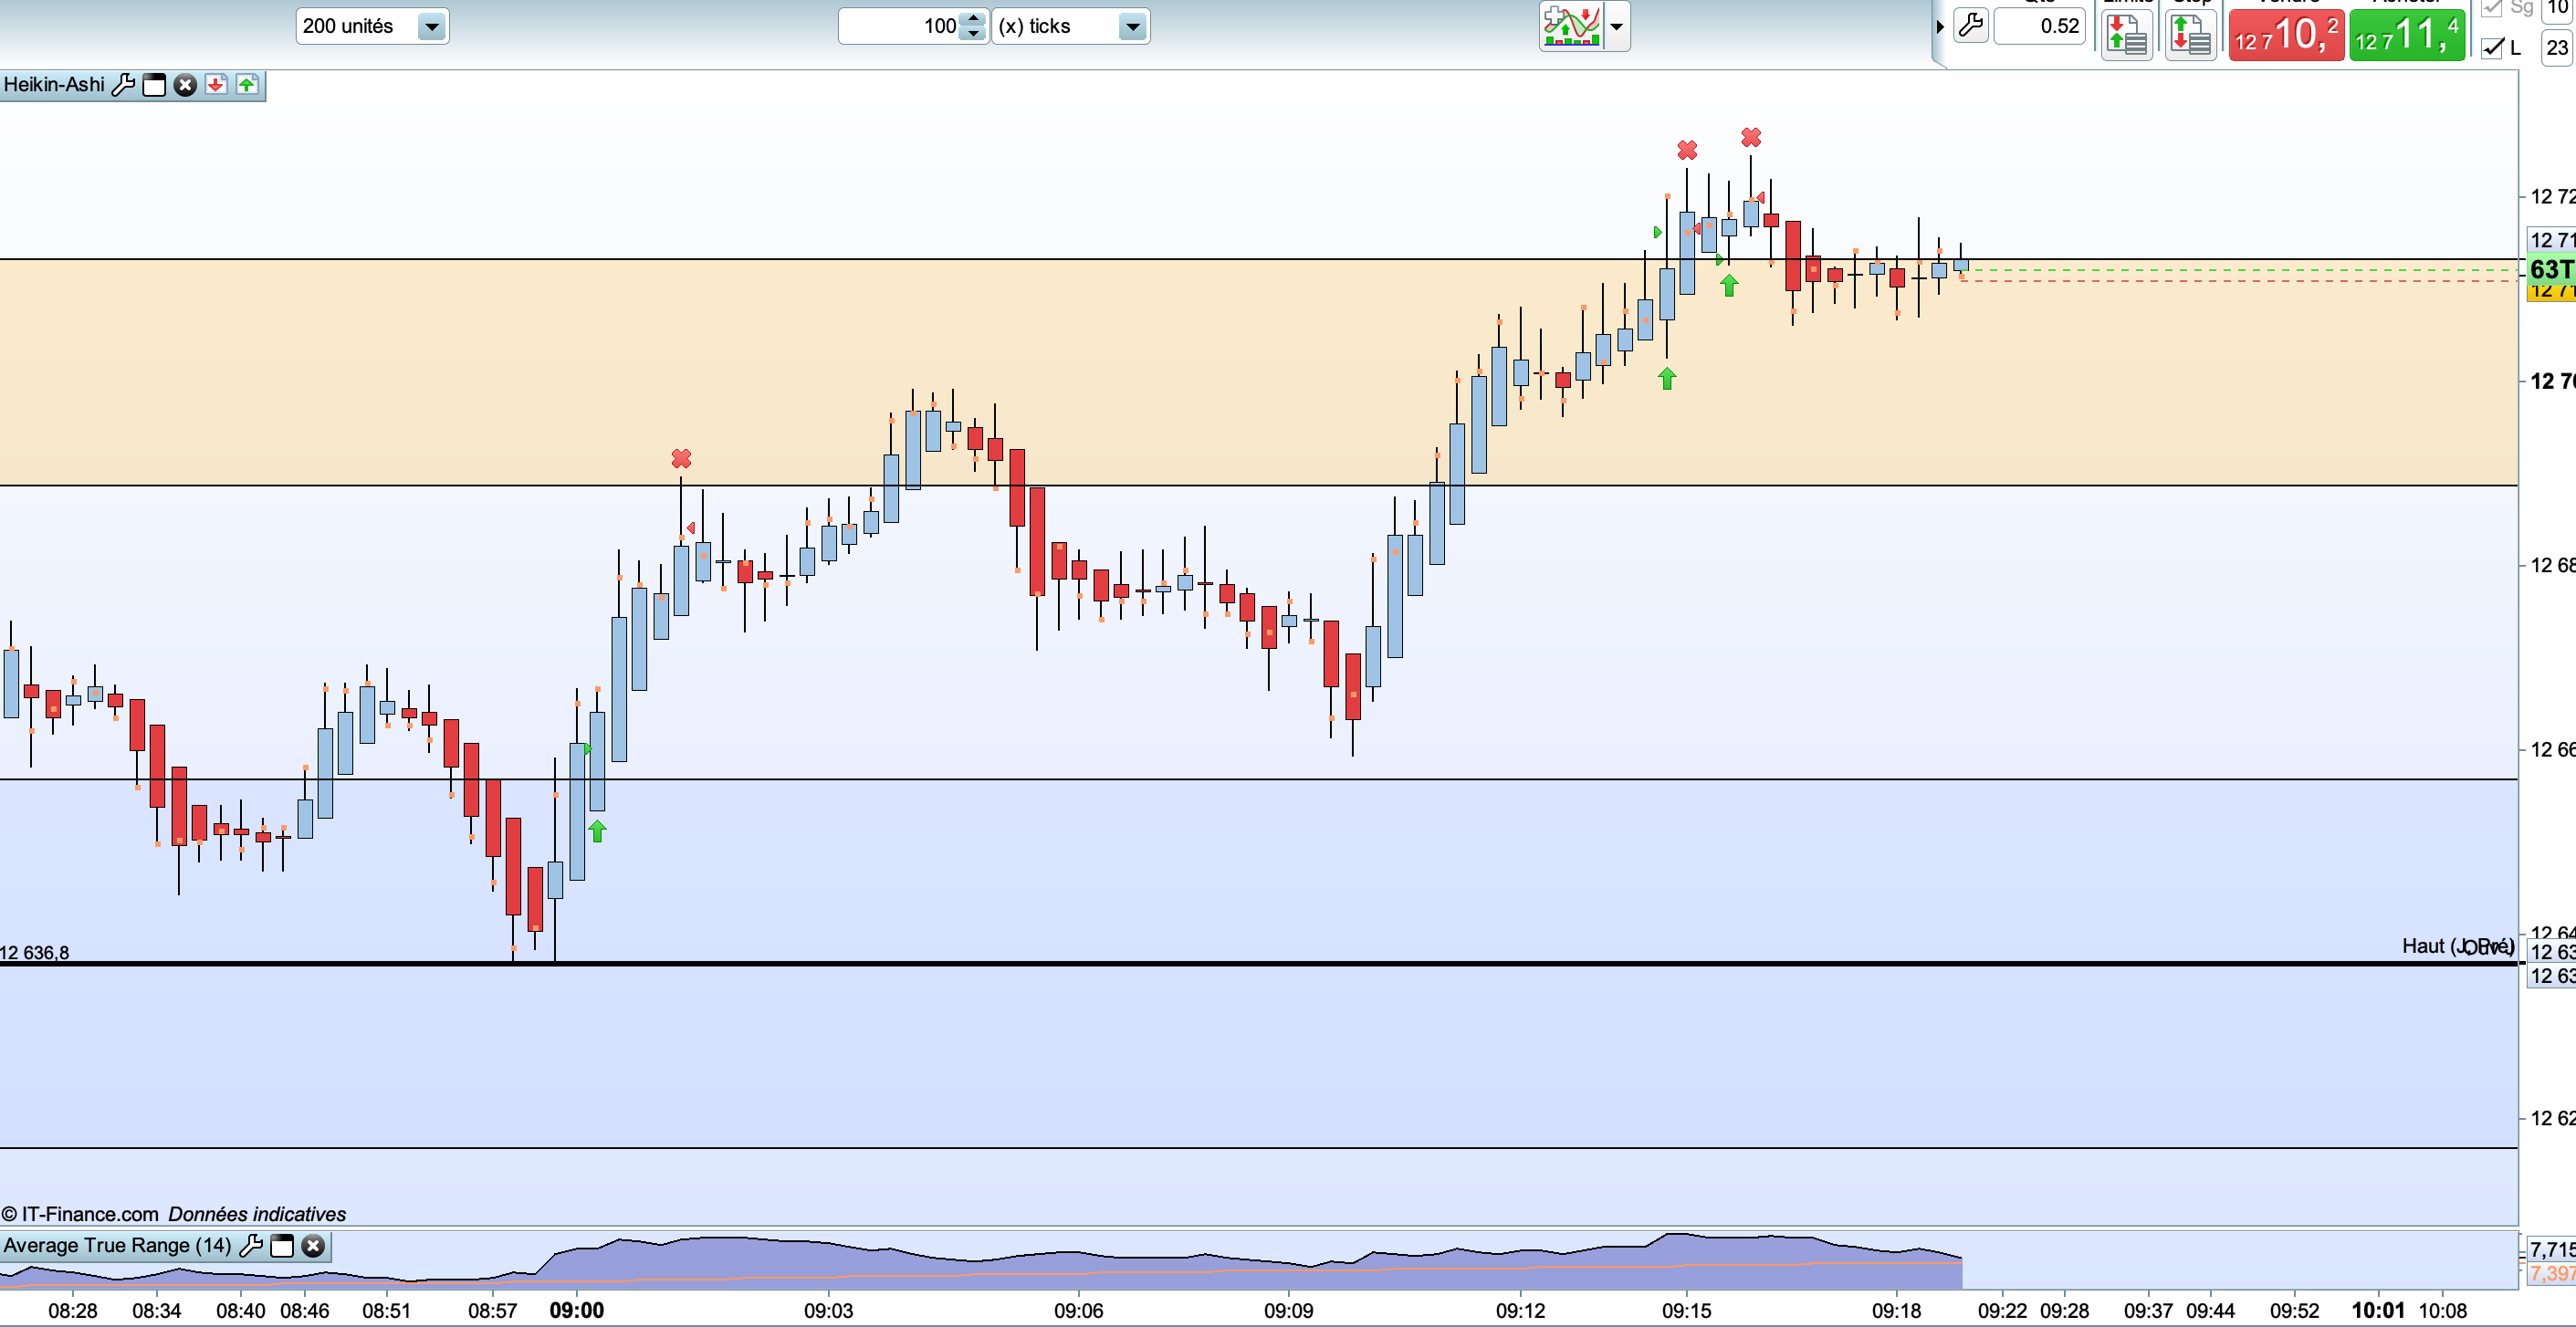This screenshot has height=1327, width=2576.
Task: Click Heikin-Ashi green up-arrow page icon
Action: pyautogui.click(x=247, y=85)
